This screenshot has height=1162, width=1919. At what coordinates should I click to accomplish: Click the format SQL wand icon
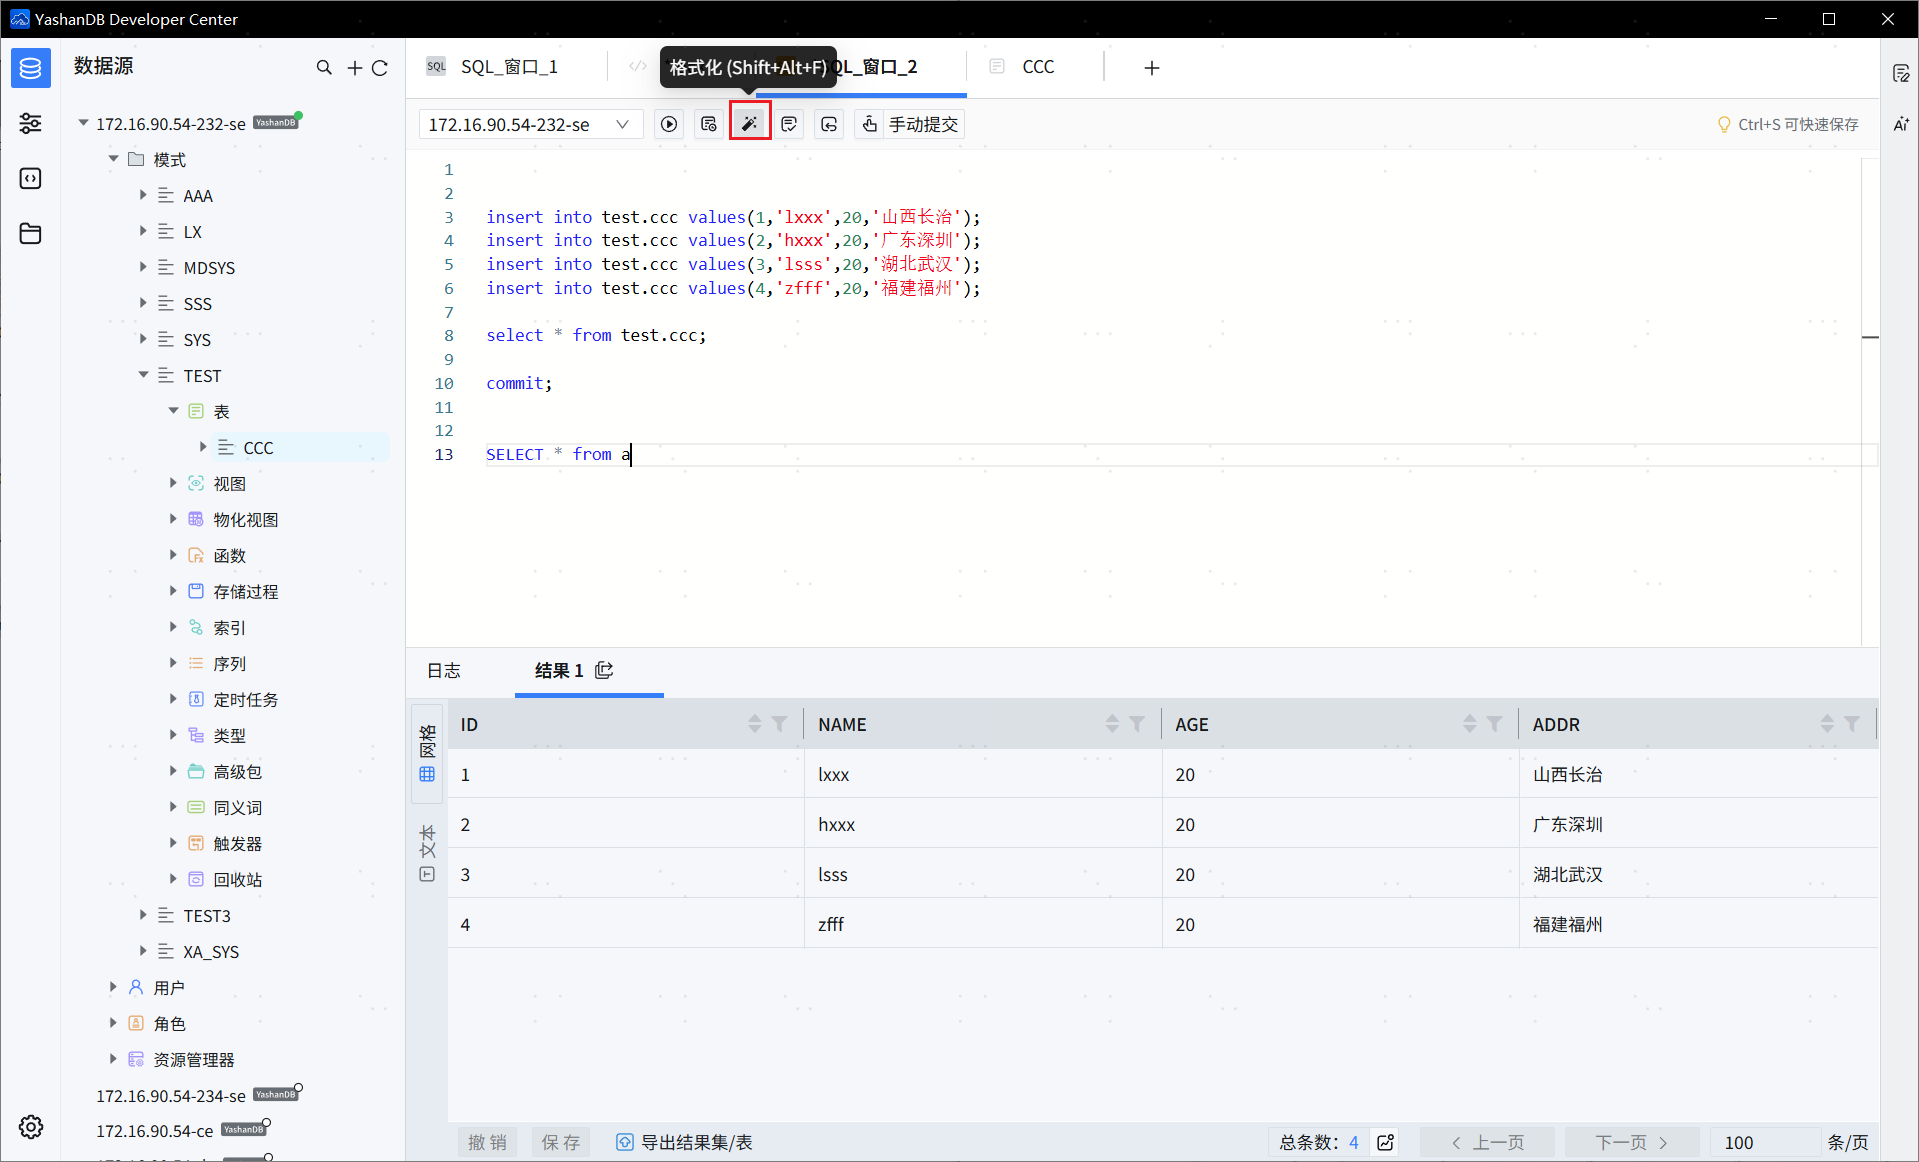point(749,124)
